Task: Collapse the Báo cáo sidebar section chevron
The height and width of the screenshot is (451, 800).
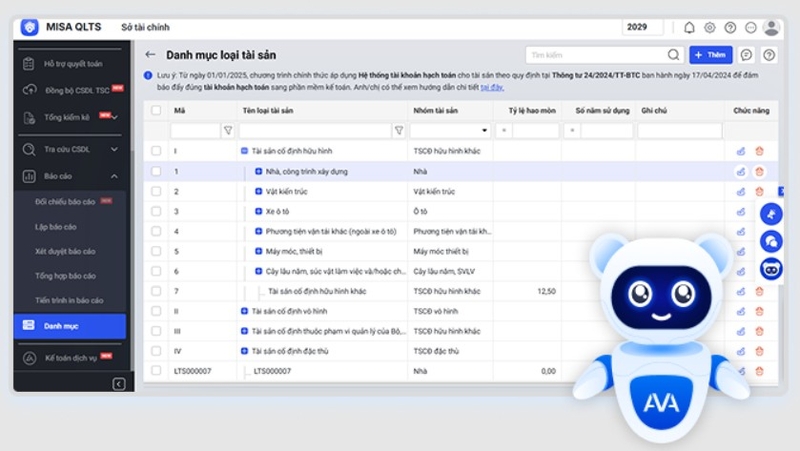Action: pos(114,176)
